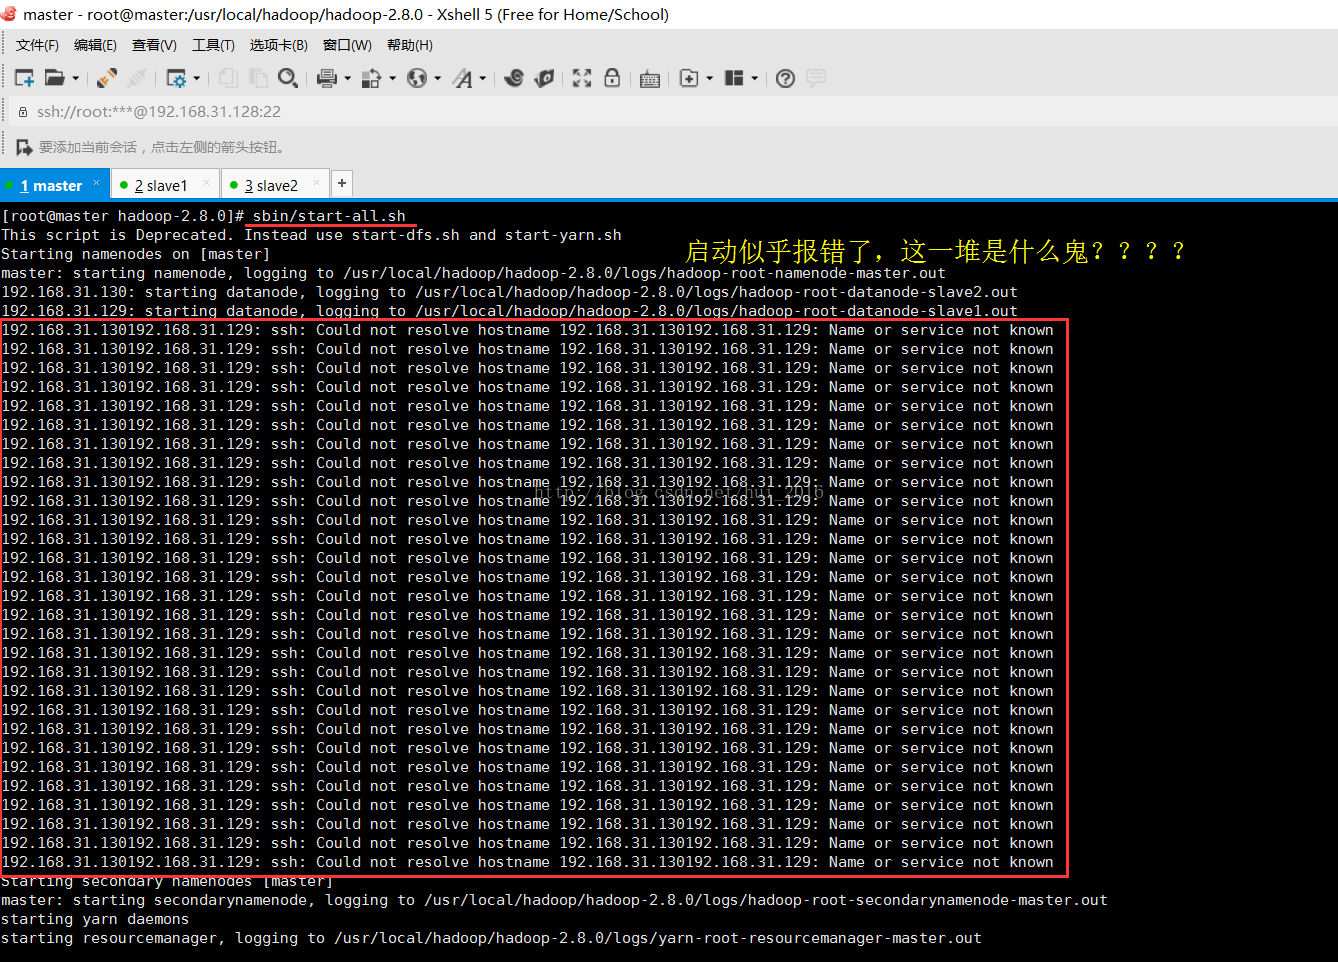This screenshot has height=962, width=1338.
Task: Open the 帮助(H) menu
Action: point(409,45)
